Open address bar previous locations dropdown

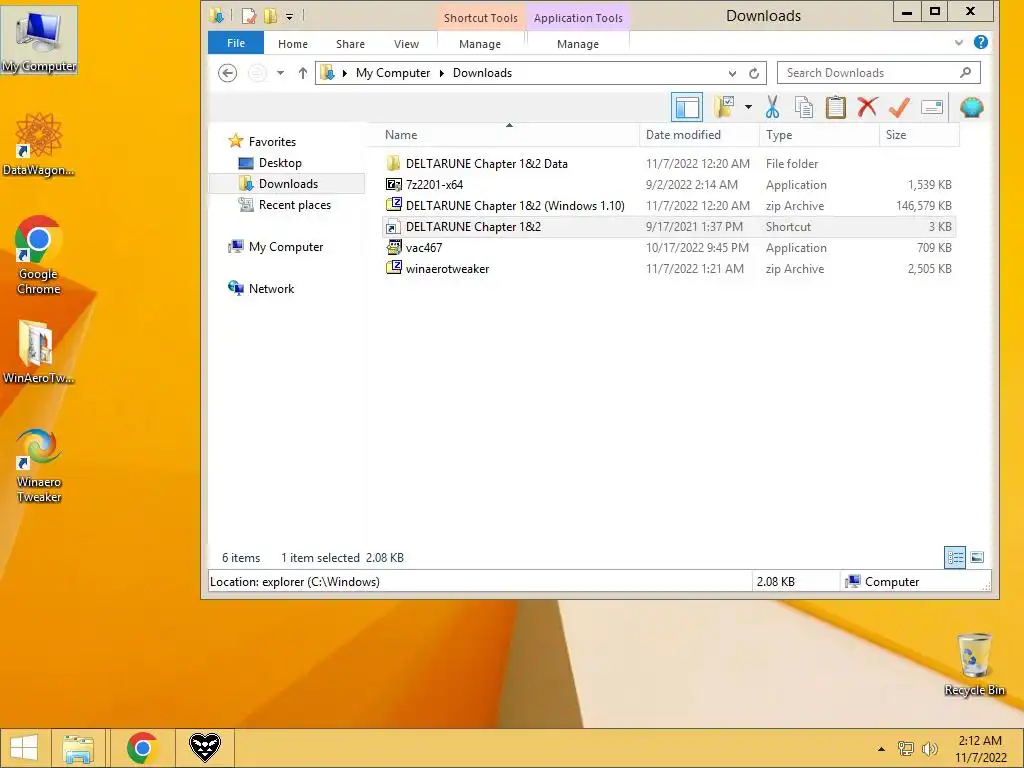[732, 73]
